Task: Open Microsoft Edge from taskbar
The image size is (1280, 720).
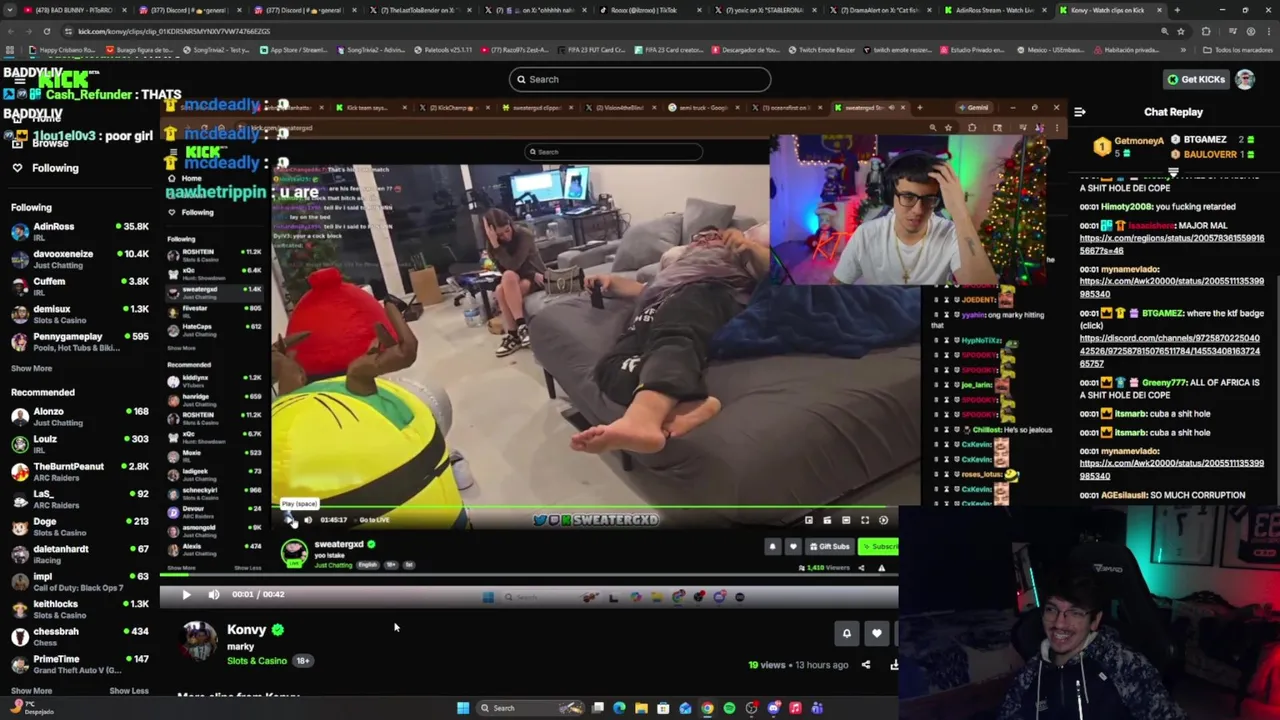Action: coord(619,708)
